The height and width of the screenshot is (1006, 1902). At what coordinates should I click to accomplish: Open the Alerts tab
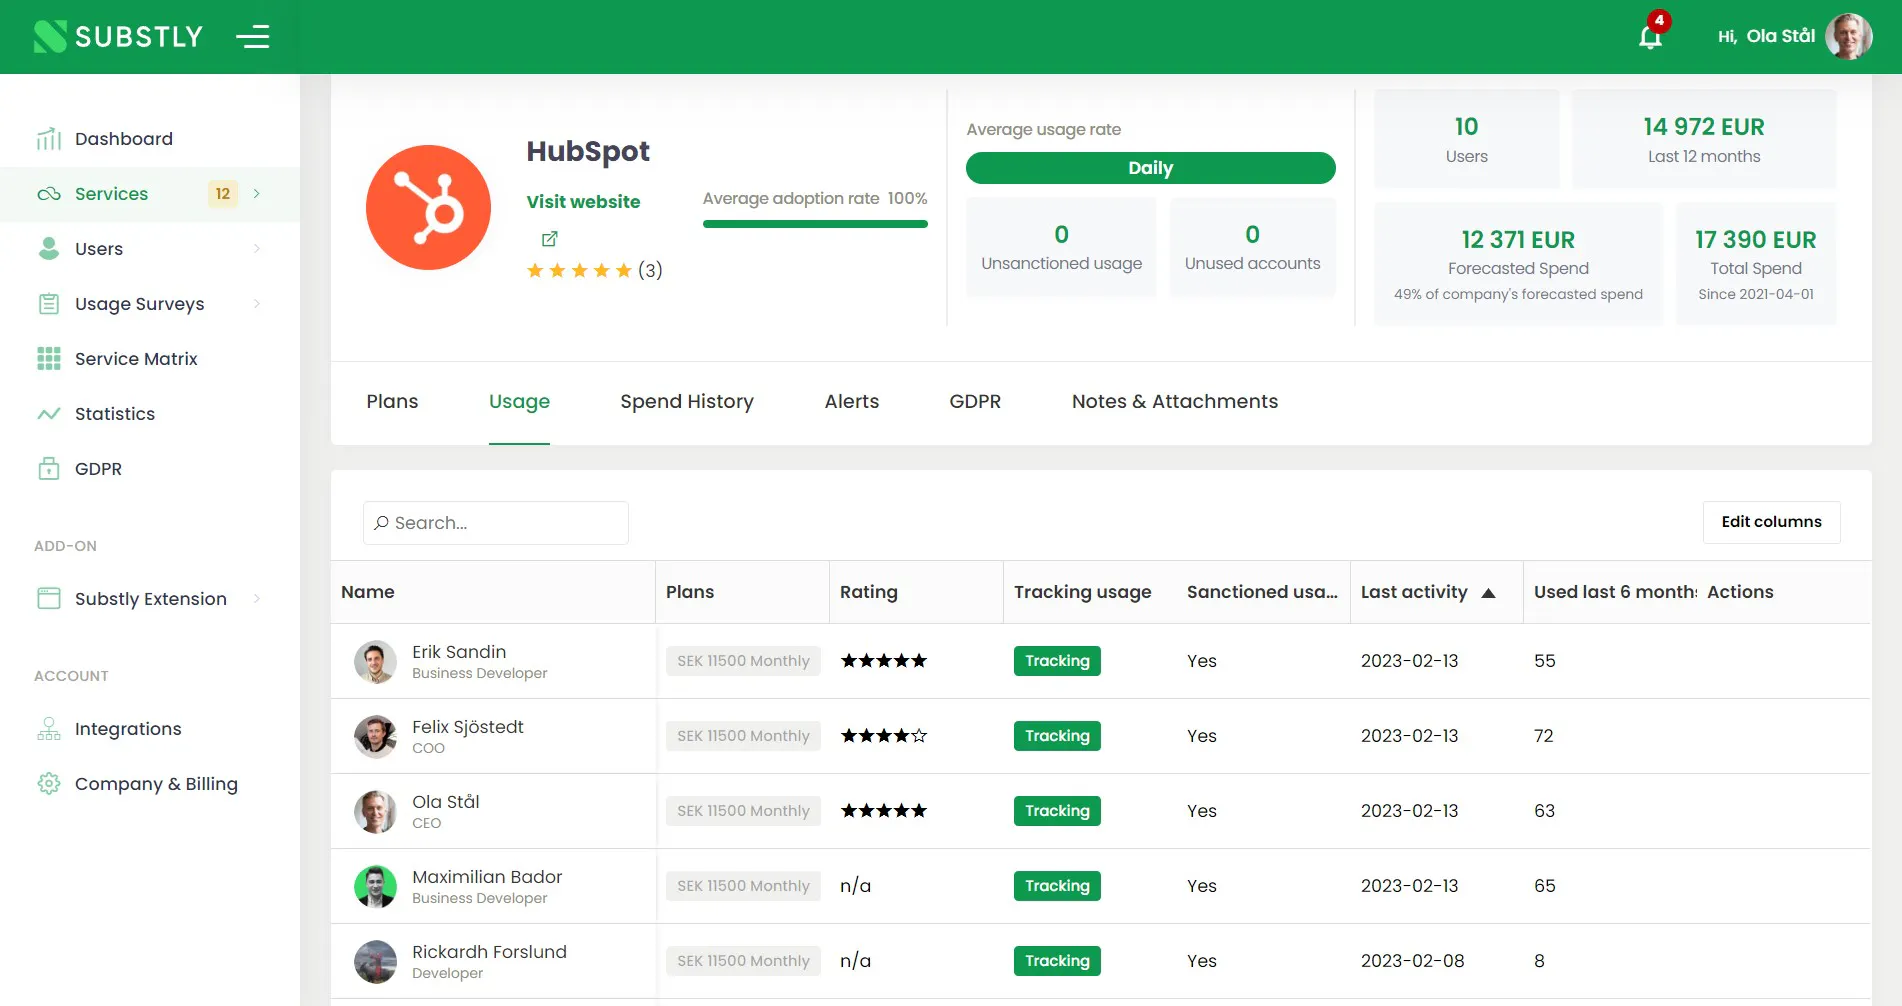point(852,402)
